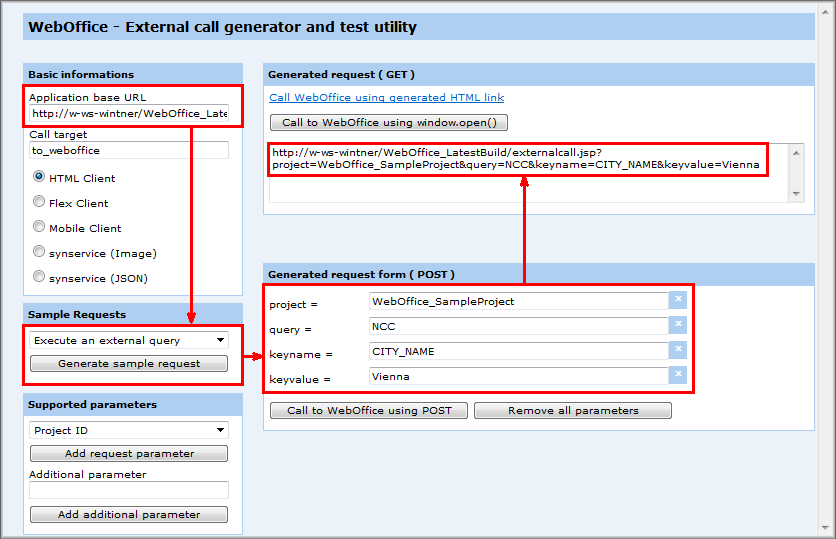Image resolution: width=836 pixels, height=539 pixels.
Task: Click Add additional parameter button
Action: pyautogui.click(x=129, y=514)
